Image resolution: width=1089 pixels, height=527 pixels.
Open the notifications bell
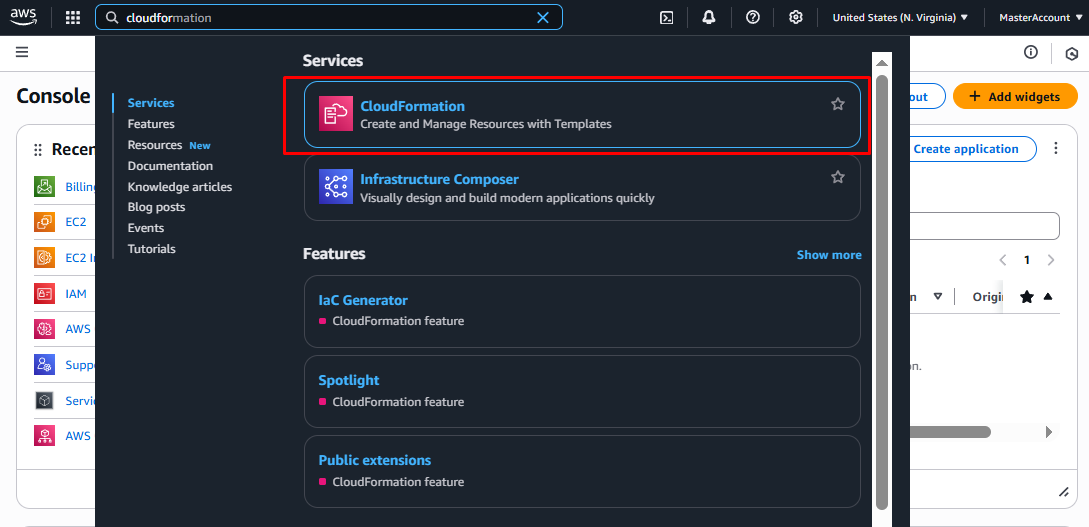coord(709,17)
